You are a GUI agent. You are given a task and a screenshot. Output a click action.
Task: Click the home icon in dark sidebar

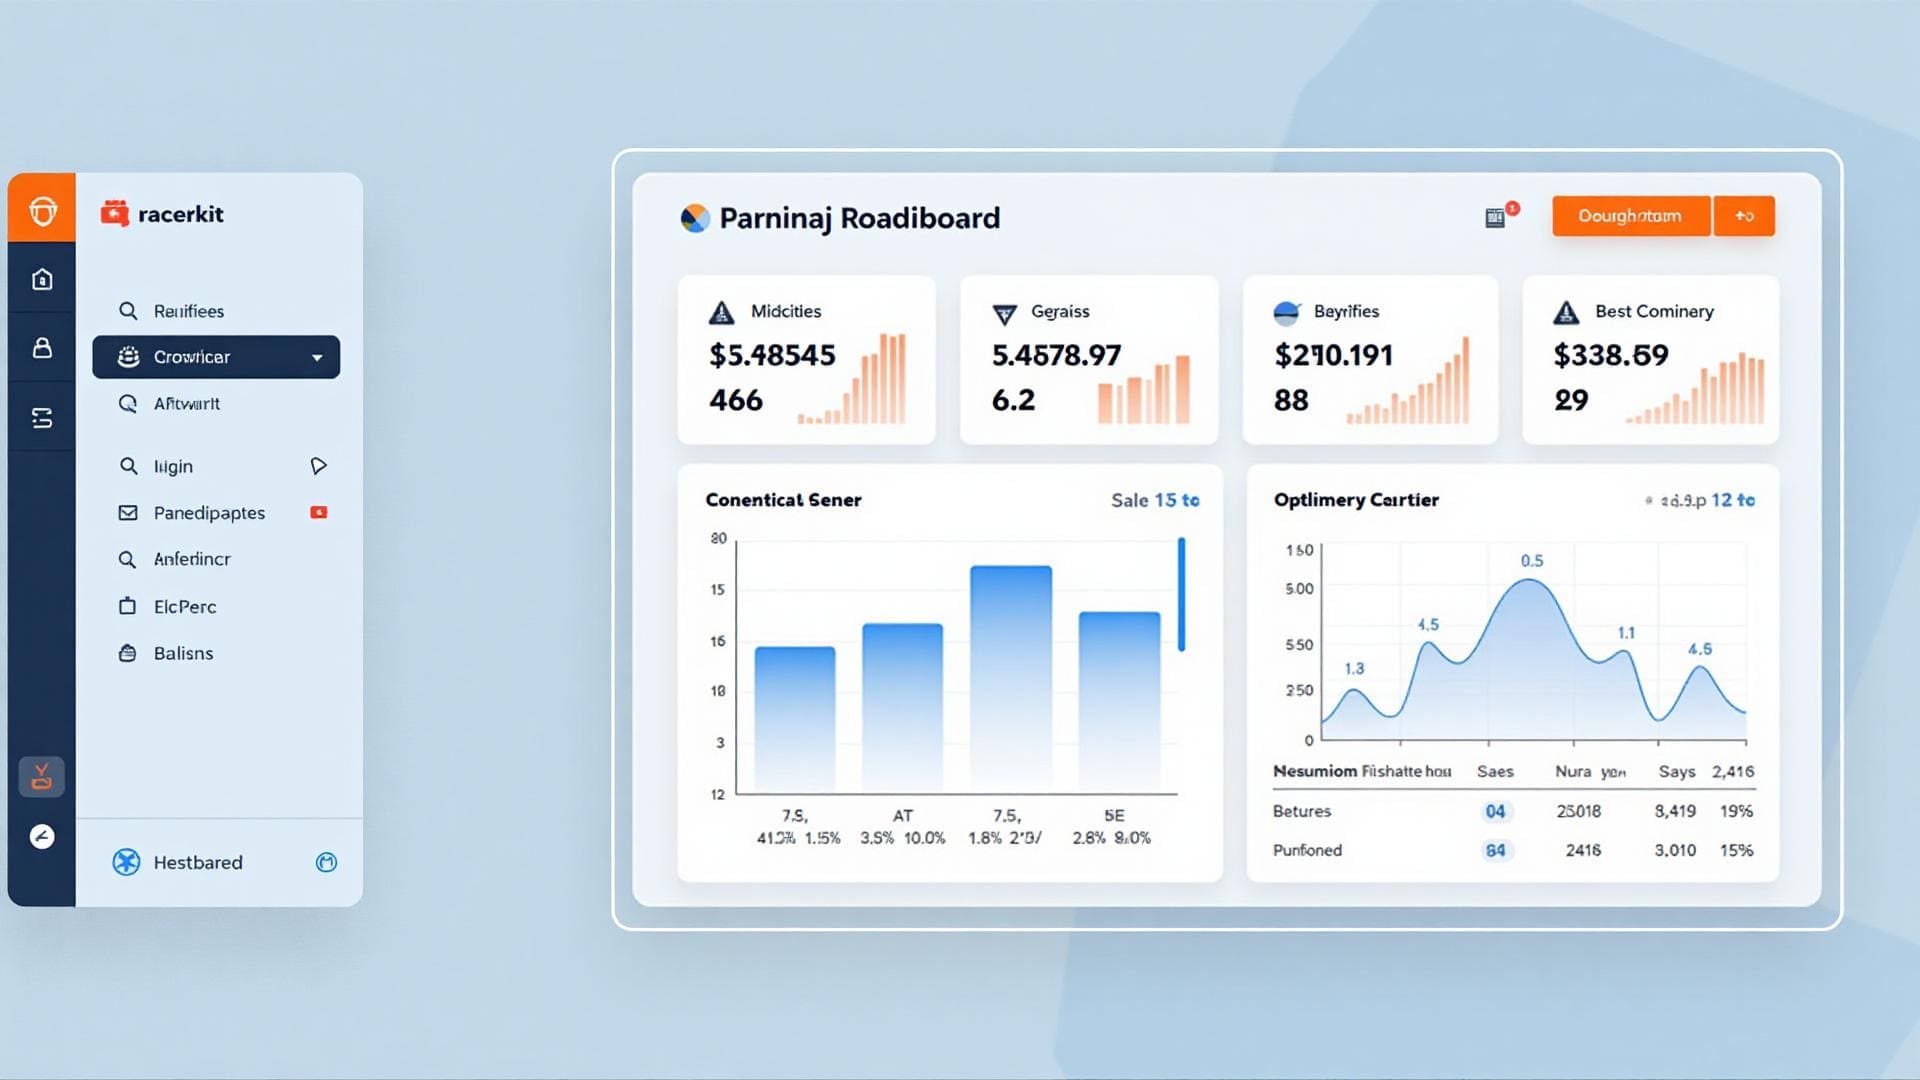pyautogui.click(x=42, y=279)
